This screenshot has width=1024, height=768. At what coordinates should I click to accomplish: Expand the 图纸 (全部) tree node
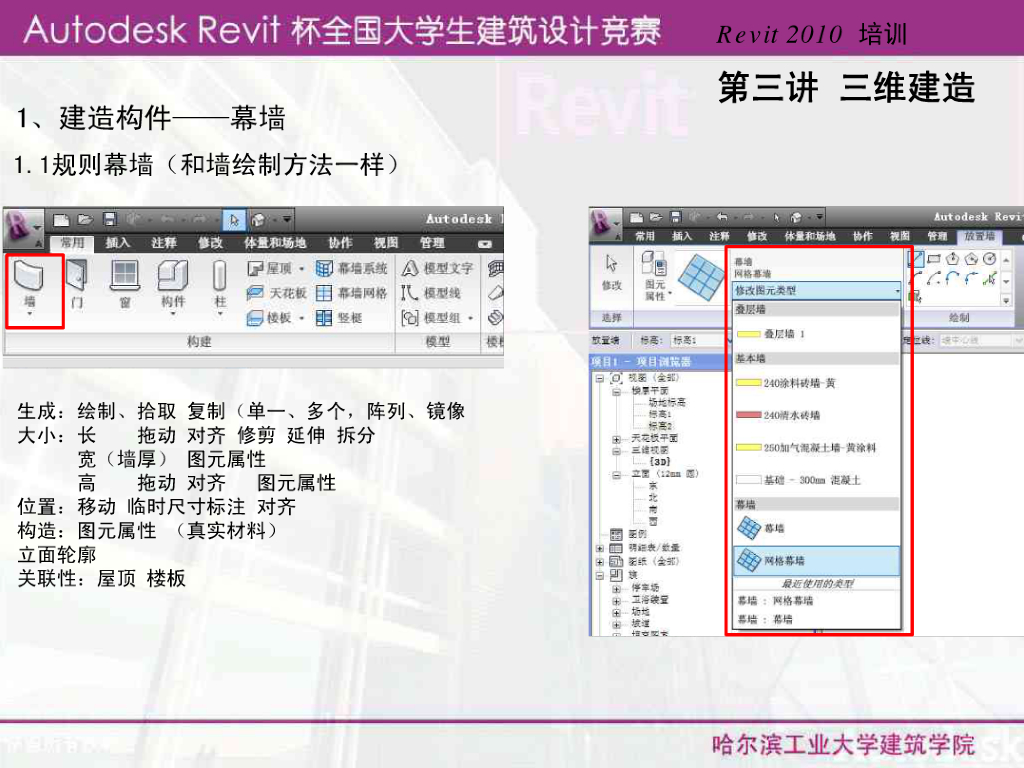(600, 562)
